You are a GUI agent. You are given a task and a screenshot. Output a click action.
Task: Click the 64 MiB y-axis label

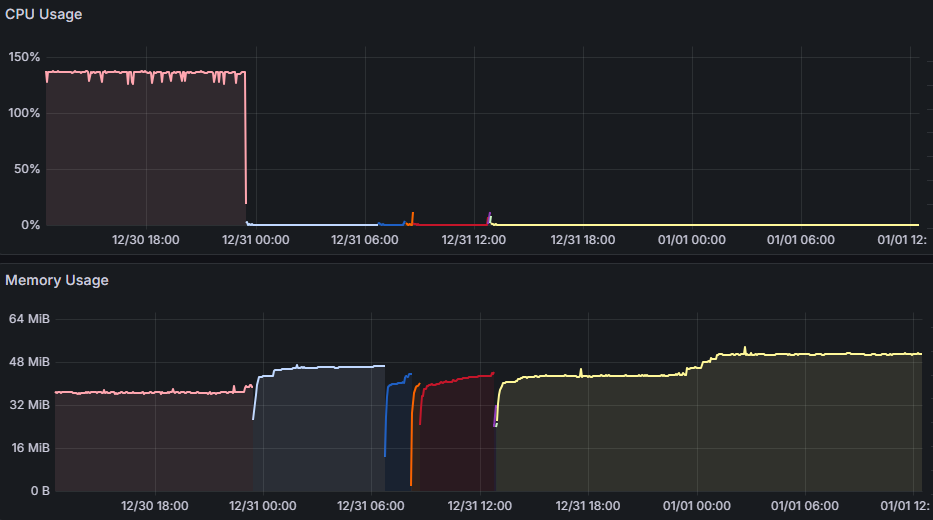click(30, 319)
